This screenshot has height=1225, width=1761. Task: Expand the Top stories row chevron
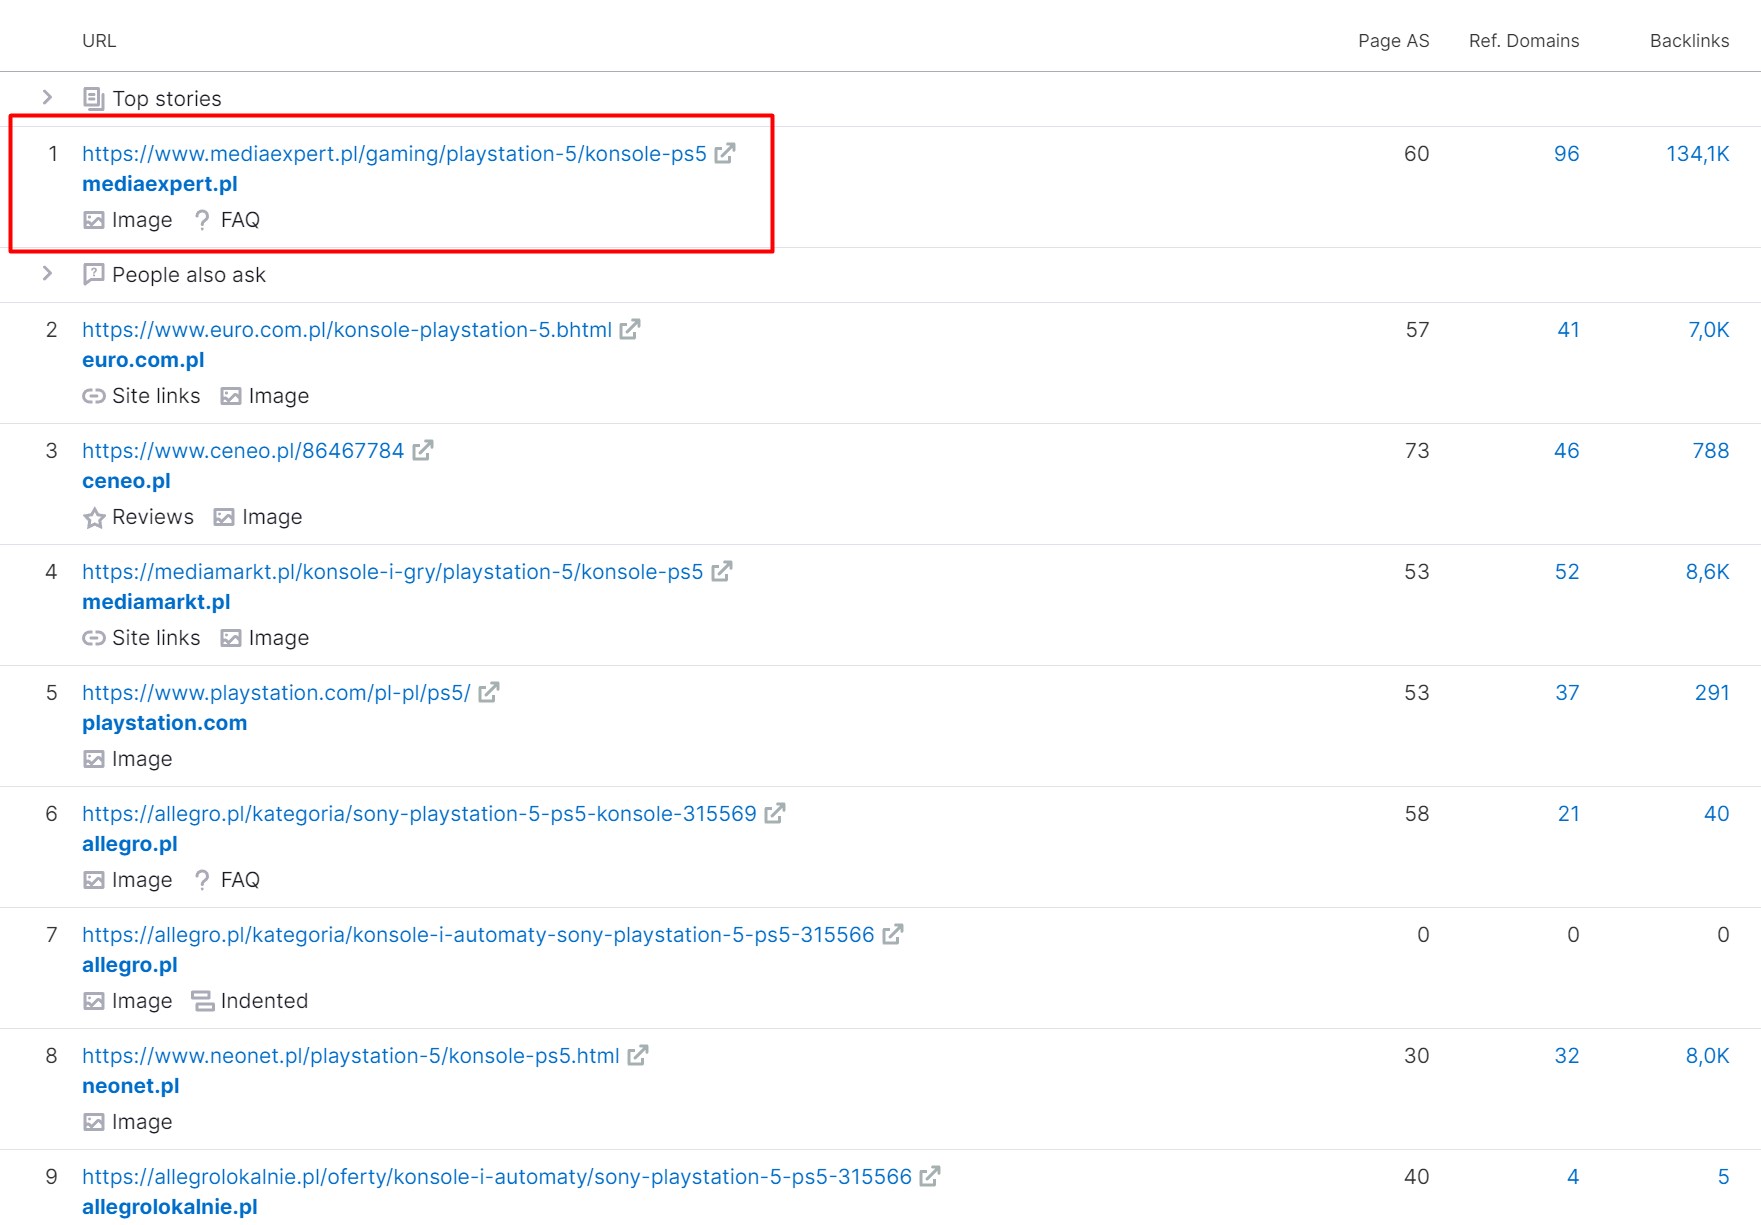[47, 97]
